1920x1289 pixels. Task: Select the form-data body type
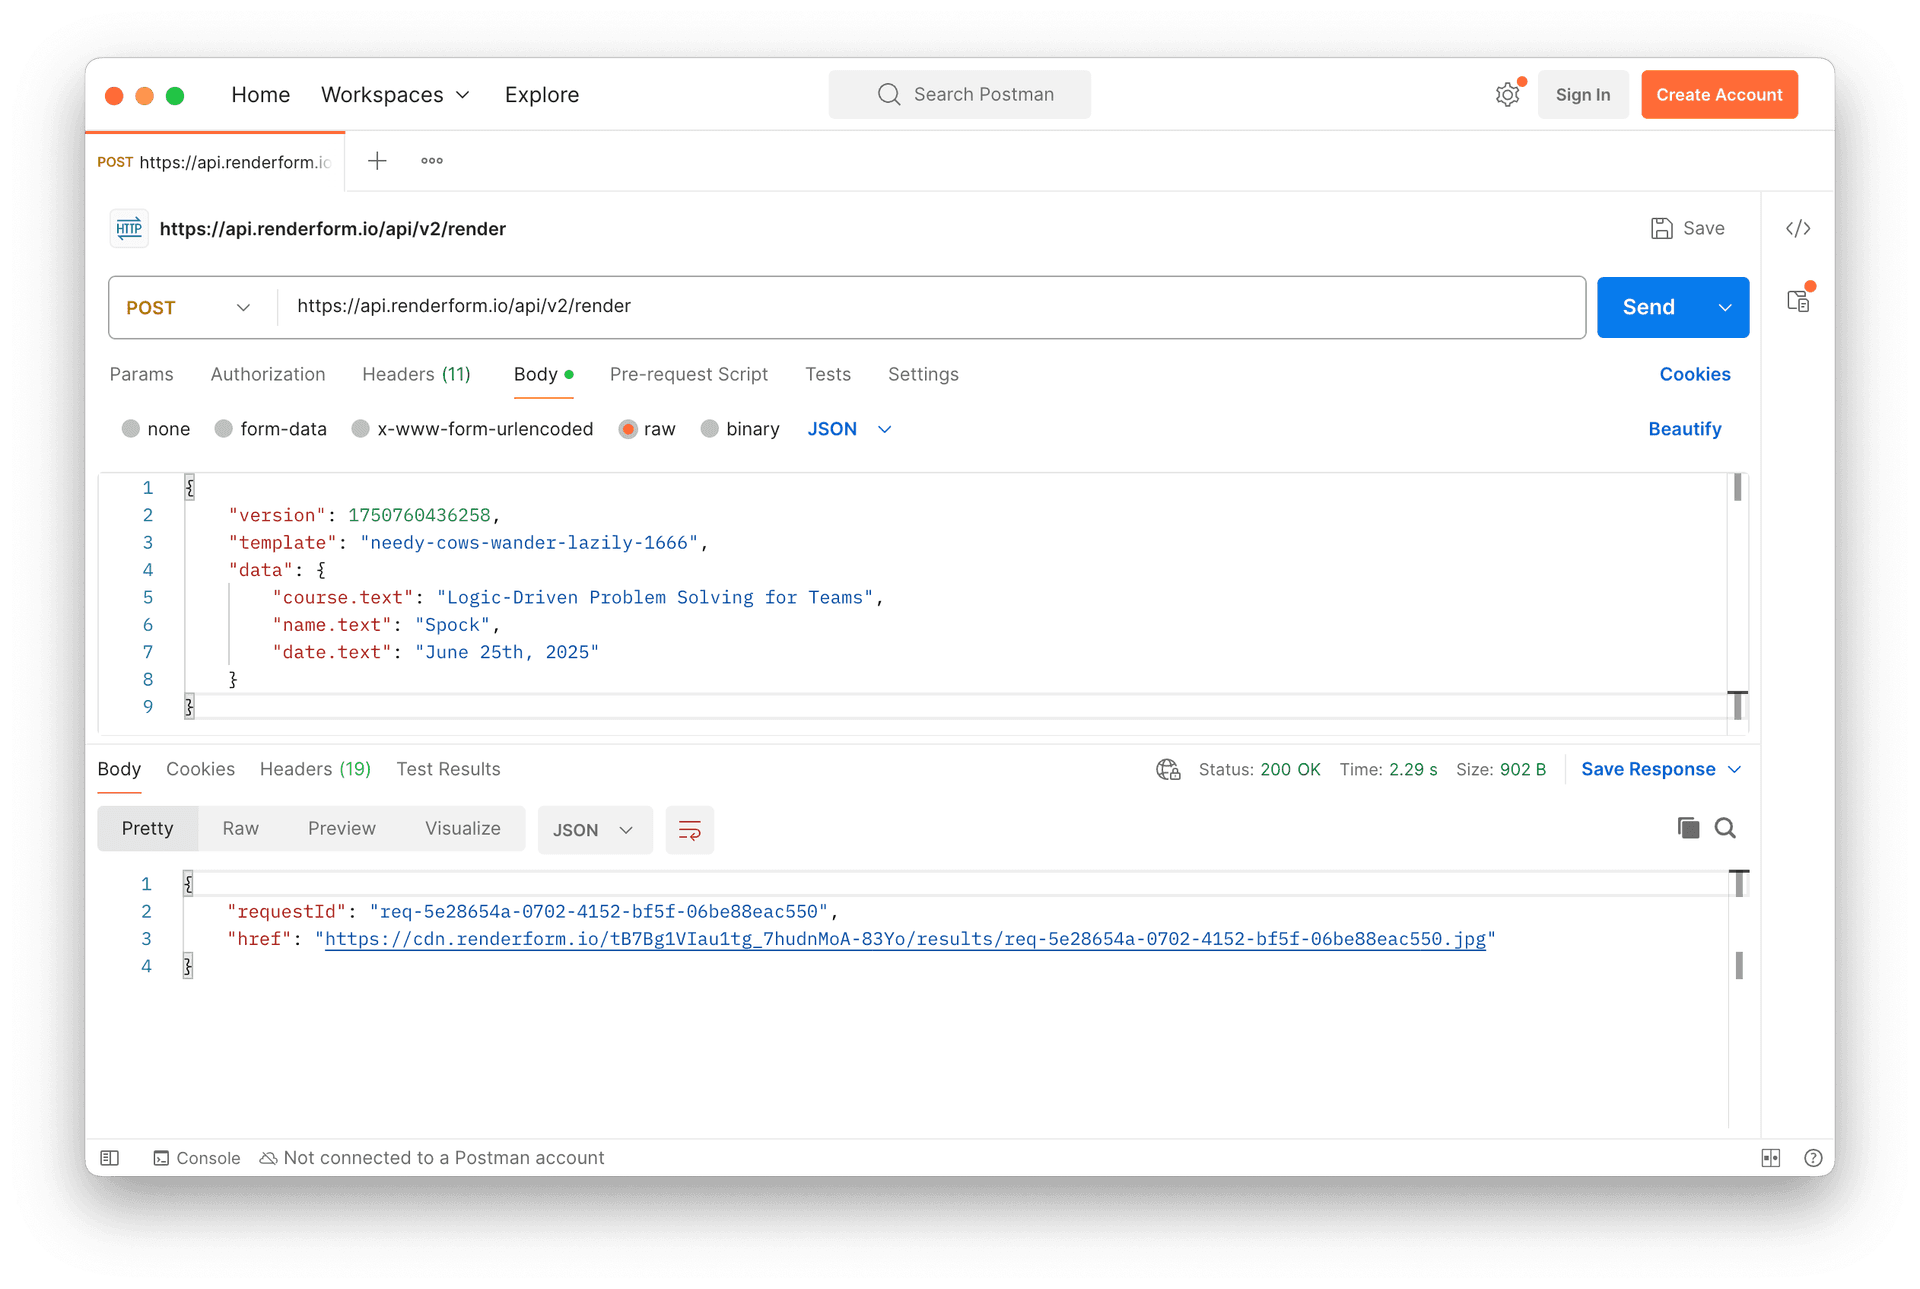(224, 429)
